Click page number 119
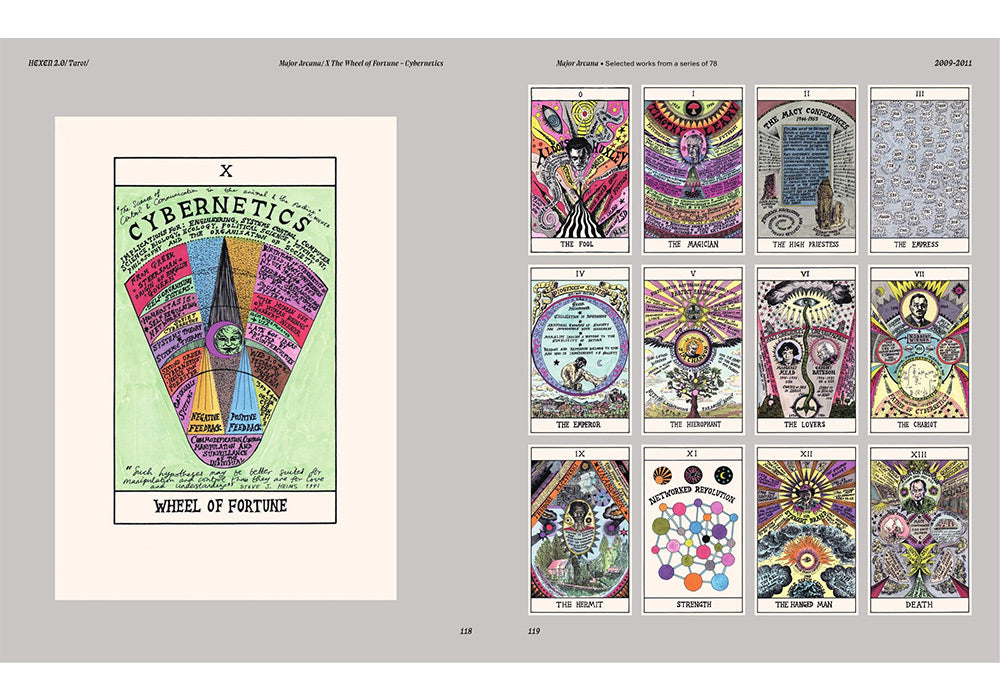 point(534,631)
